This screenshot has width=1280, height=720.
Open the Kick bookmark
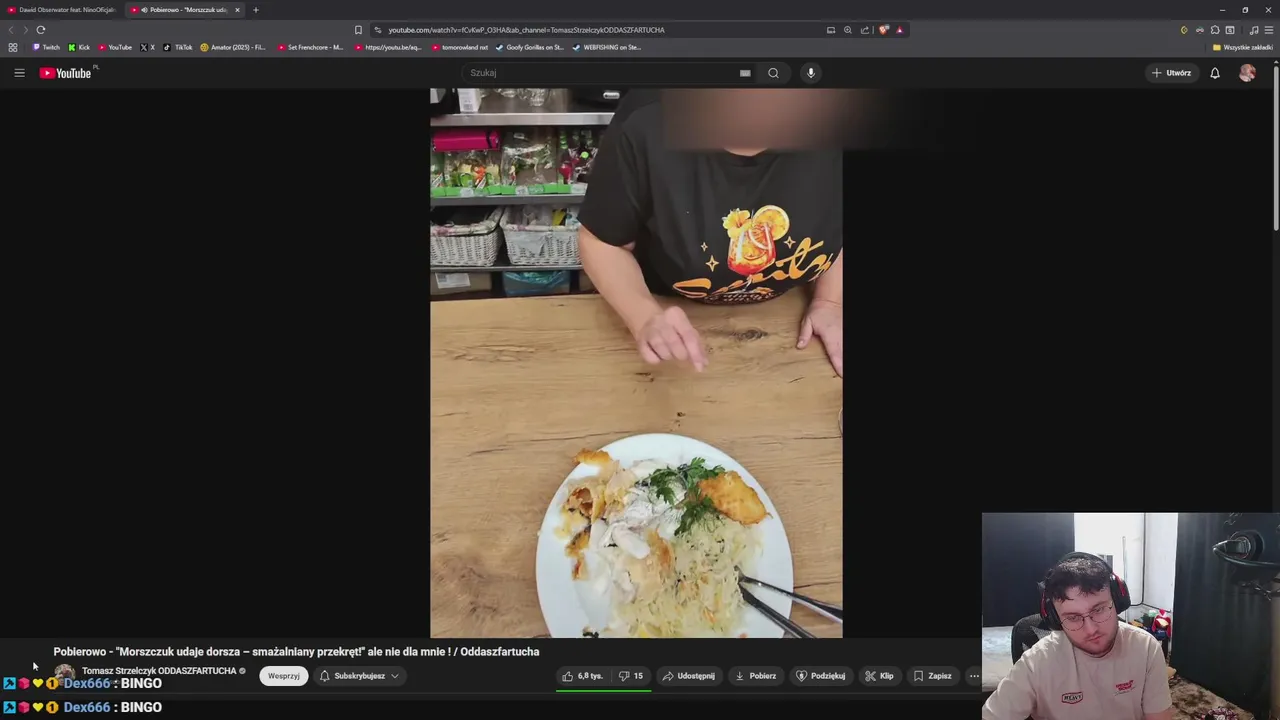(x=79, y=47)
